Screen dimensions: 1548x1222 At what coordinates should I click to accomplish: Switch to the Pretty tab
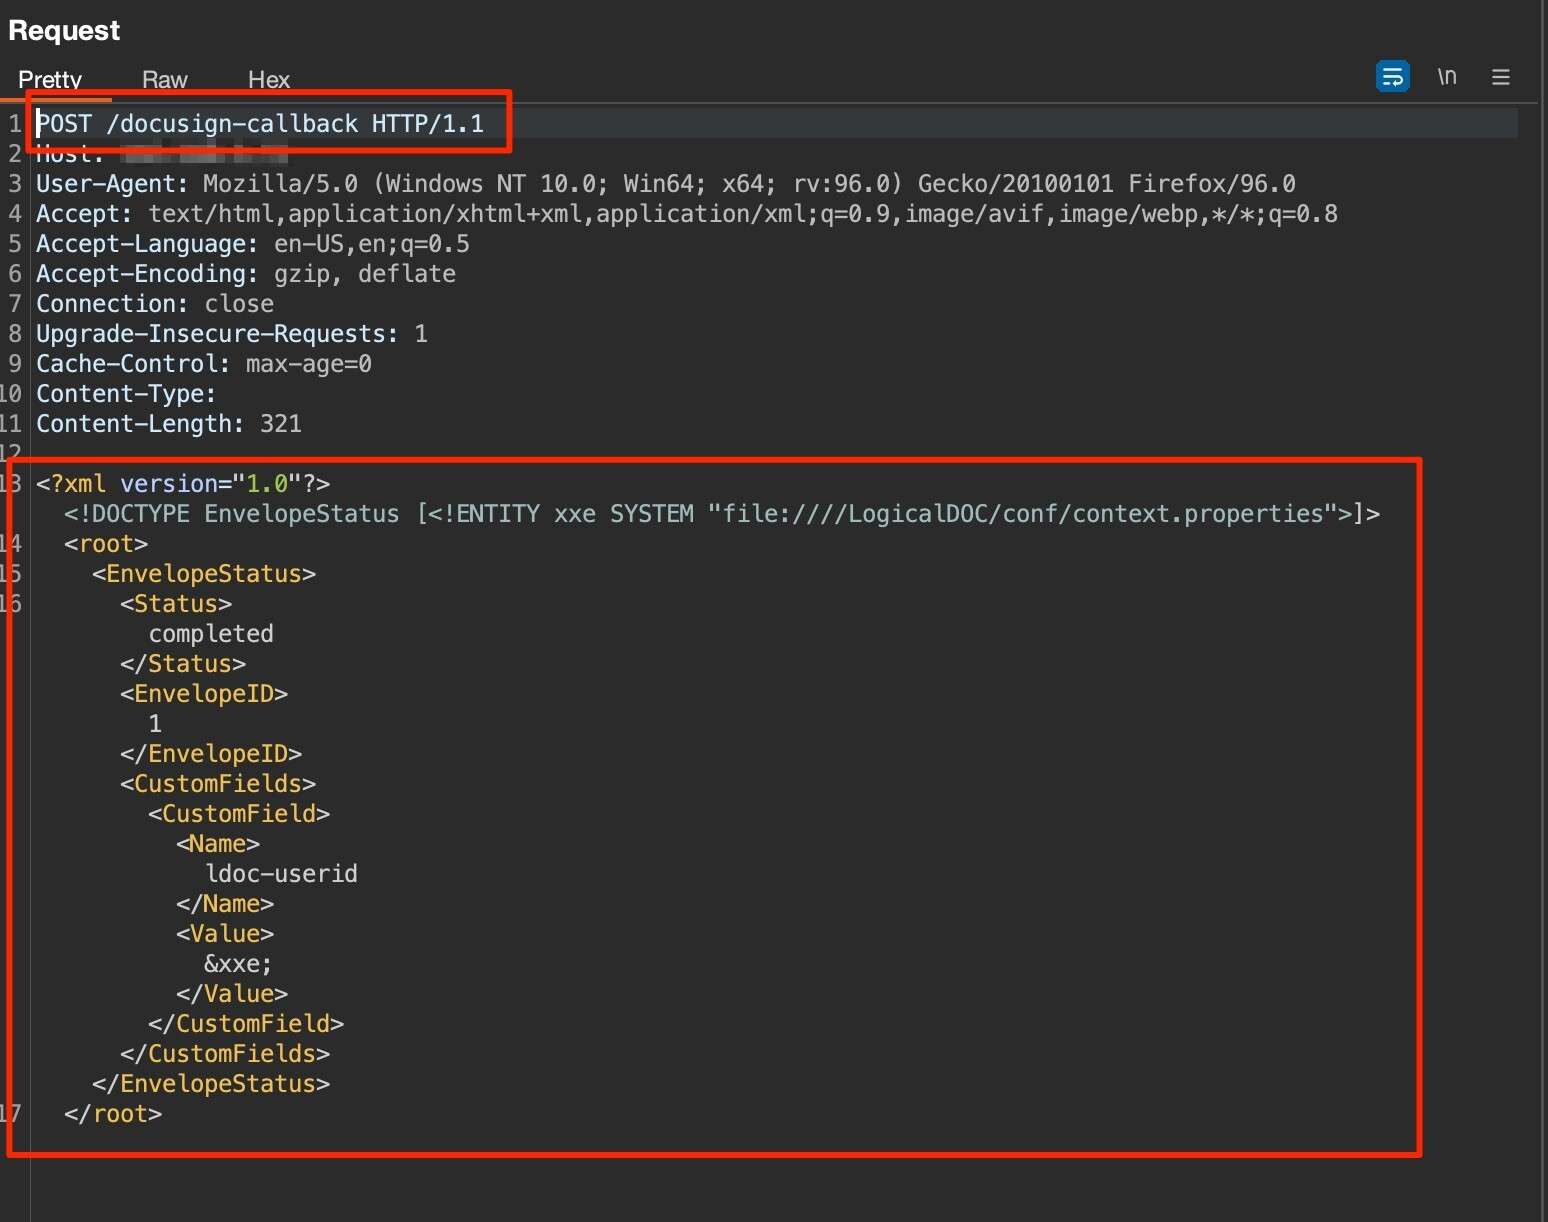(50, 79)
